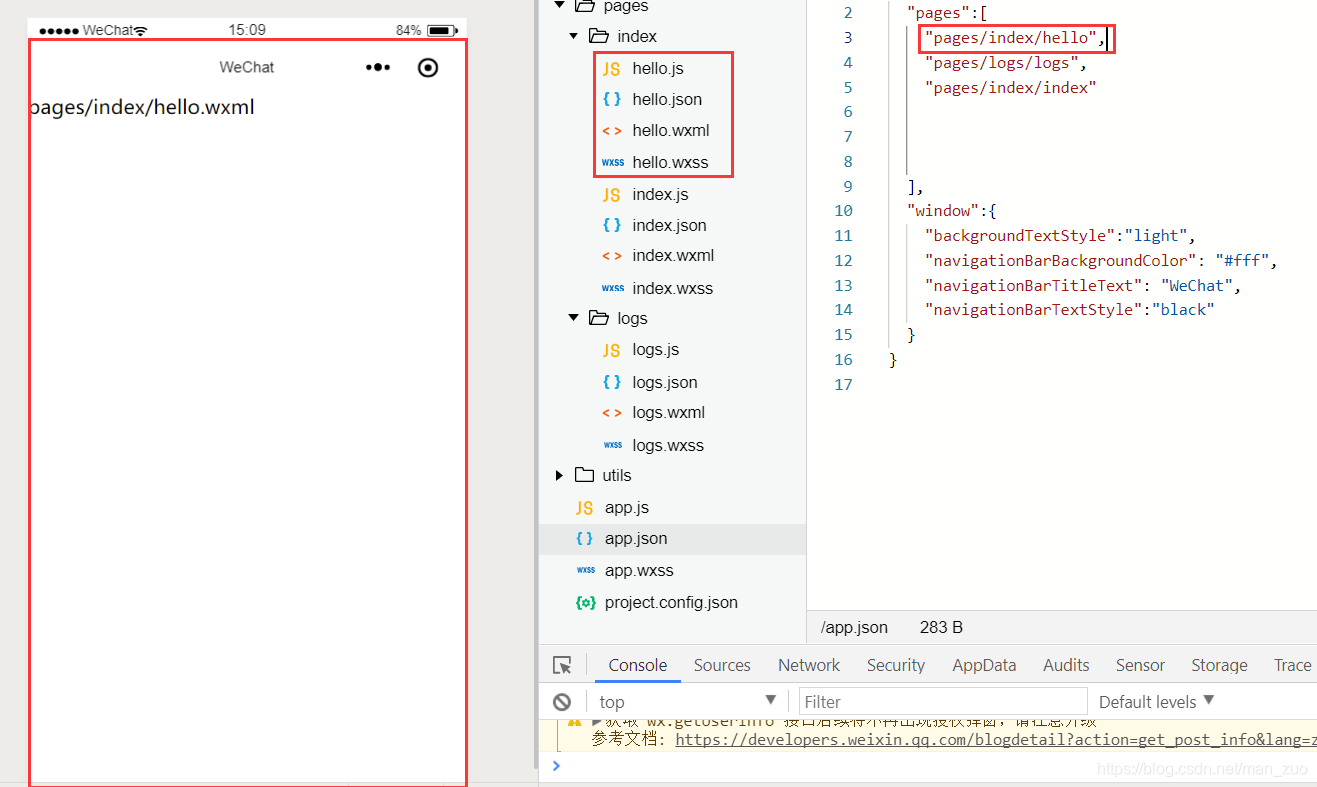Switch to the Console tab
The image size is (1317, 787).
pyautogui.click(x=637, y=665)
